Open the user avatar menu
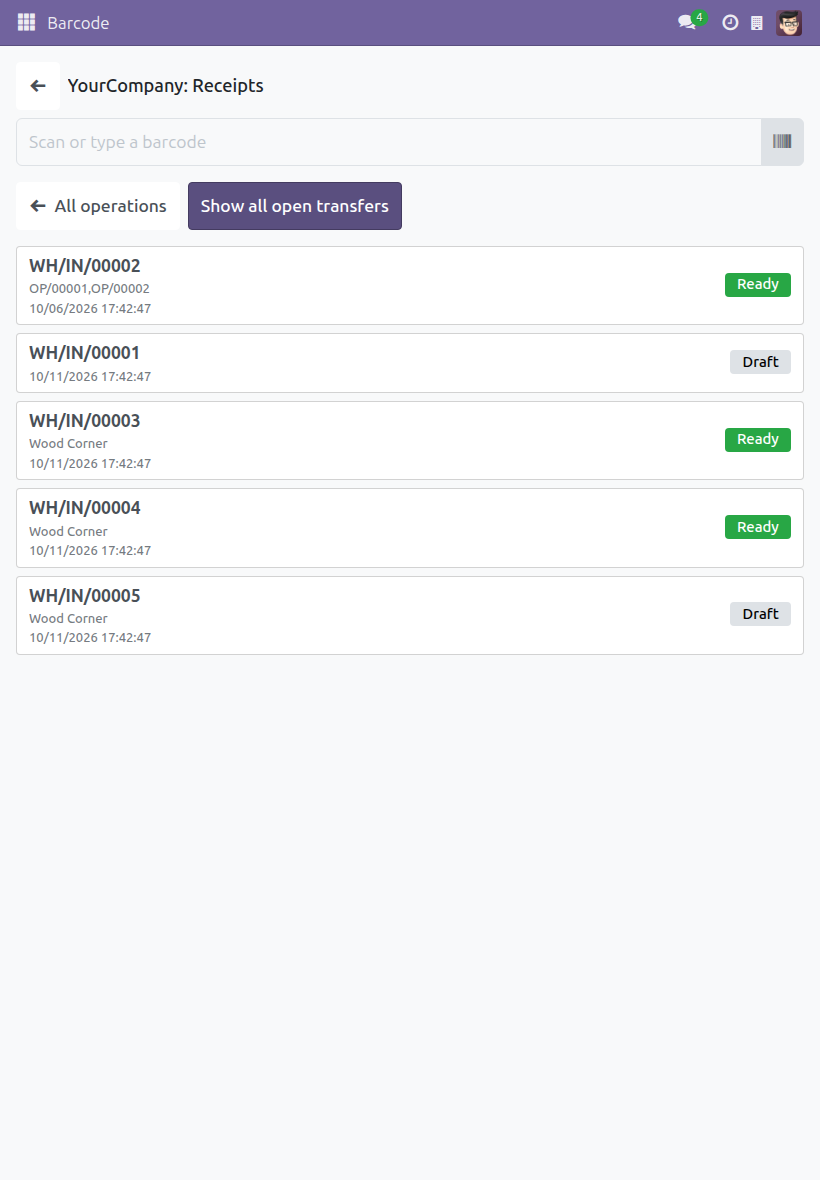This screenshot has width=820, height=1180. click(x=789, y=23)
